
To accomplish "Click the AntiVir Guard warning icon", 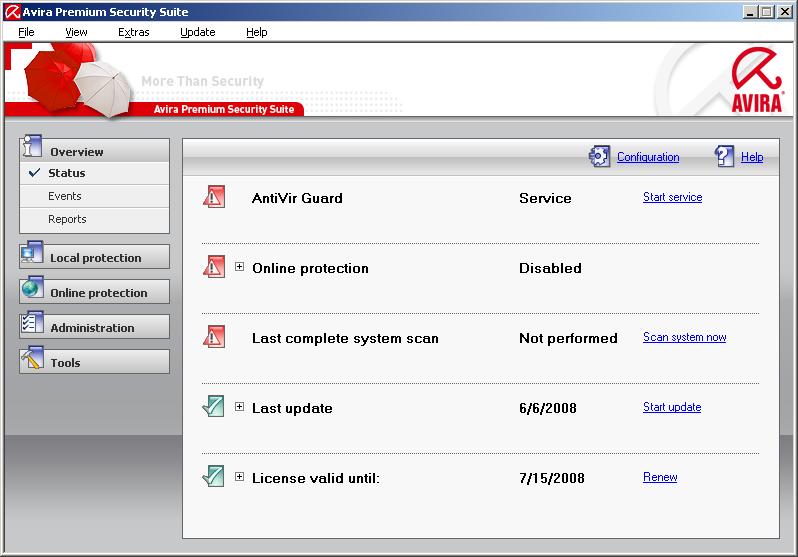I will (214, 196).
